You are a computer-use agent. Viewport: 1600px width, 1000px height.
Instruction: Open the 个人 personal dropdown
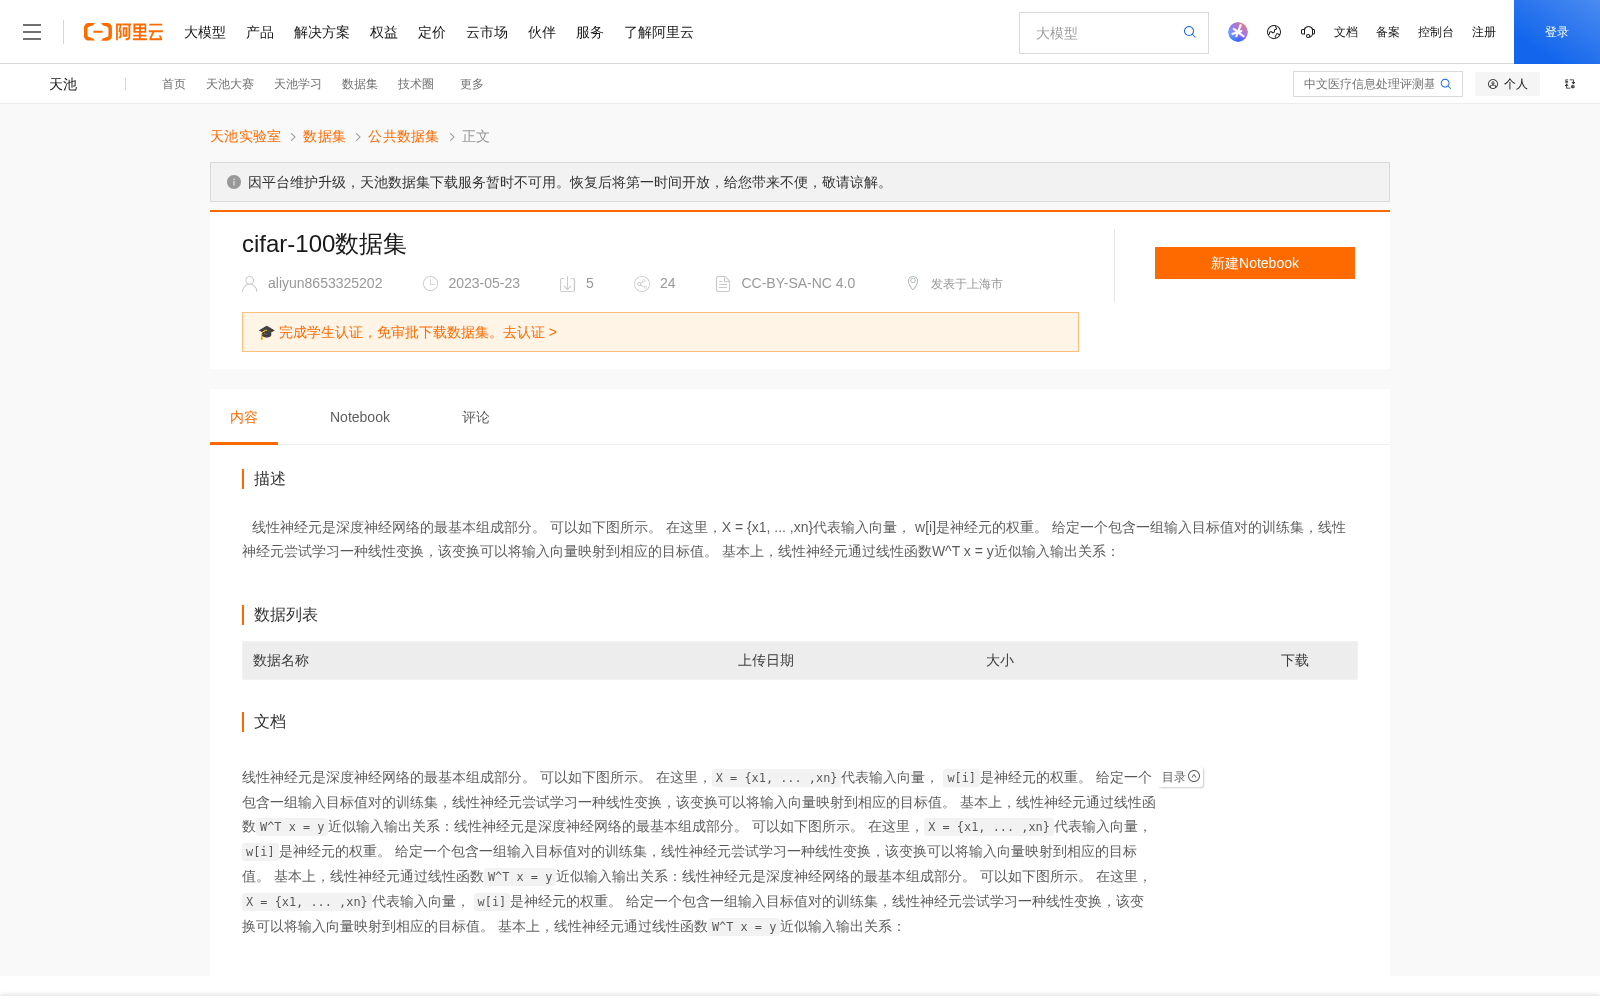tap(1507, 84)
